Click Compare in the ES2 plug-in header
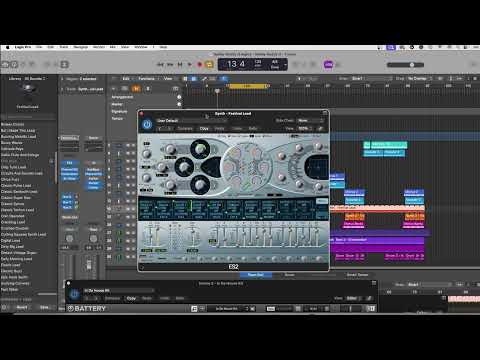Viewport: 480px width, 360px height. [x=185, y=128]
